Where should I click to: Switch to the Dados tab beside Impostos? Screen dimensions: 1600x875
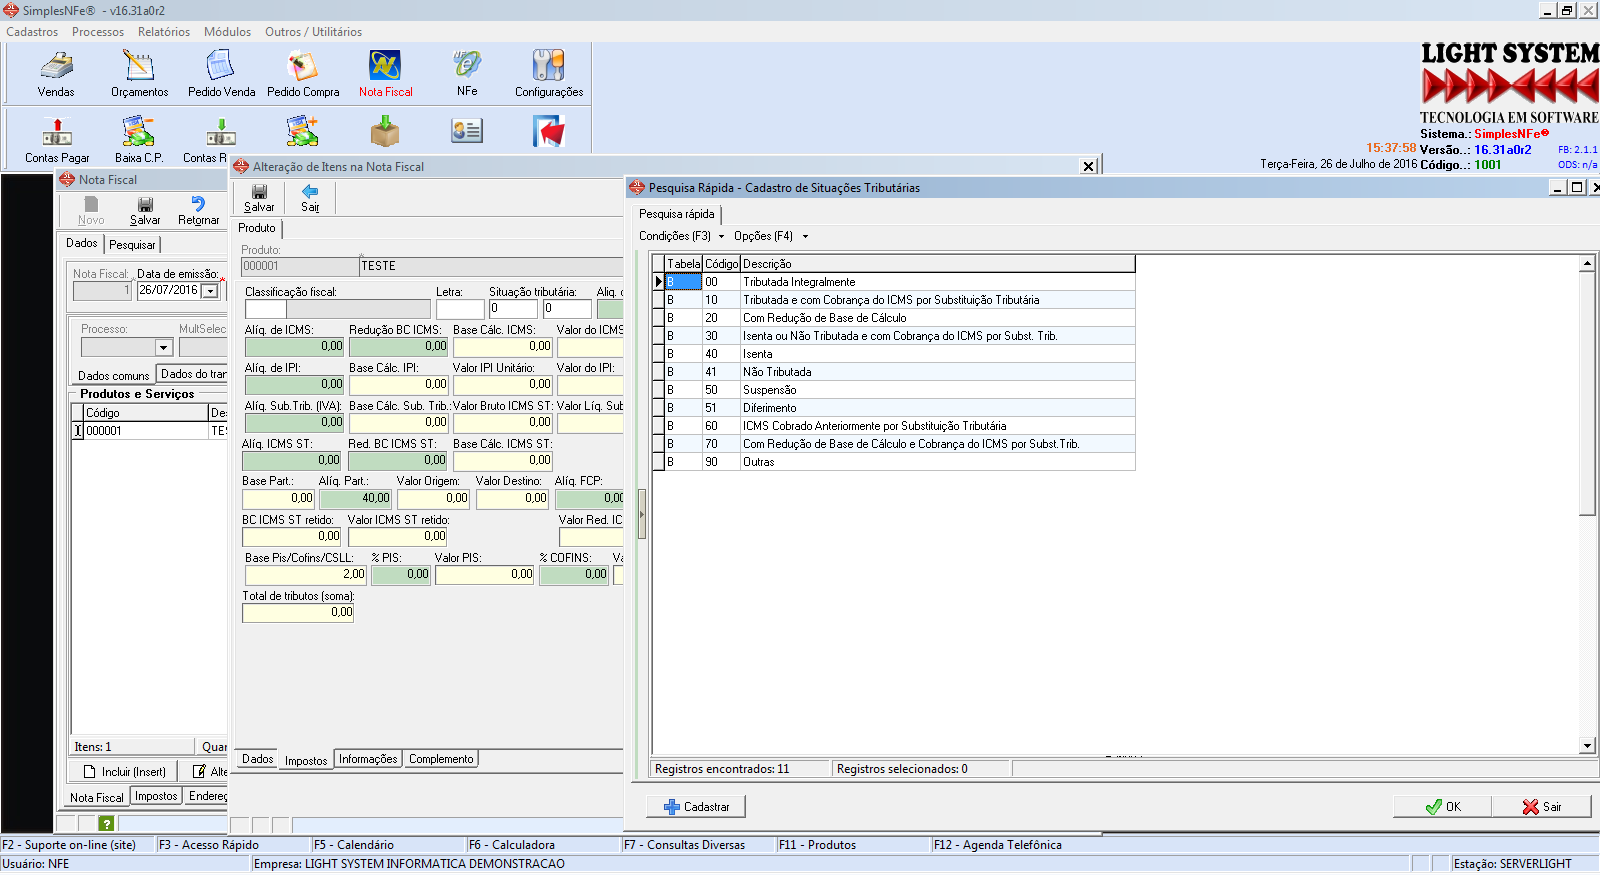tap(257, 759)
